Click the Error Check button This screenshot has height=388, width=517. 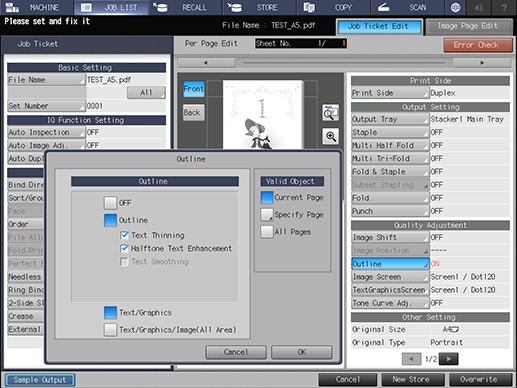tap(478, 45)
